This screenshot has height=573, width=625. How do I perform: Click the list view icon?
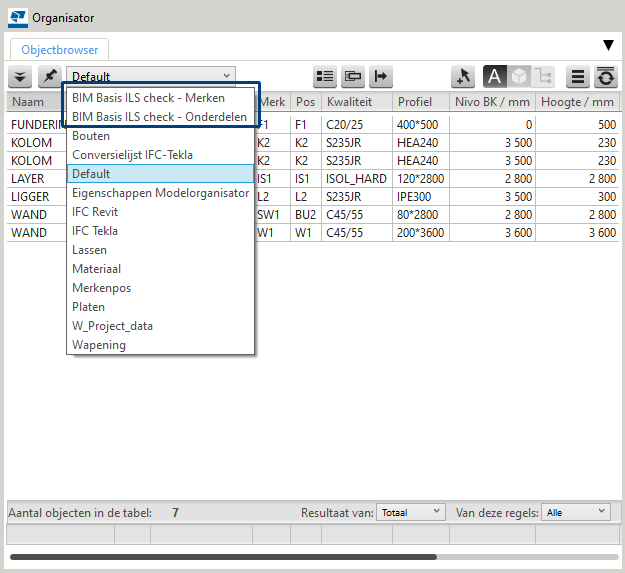point(325,76)
